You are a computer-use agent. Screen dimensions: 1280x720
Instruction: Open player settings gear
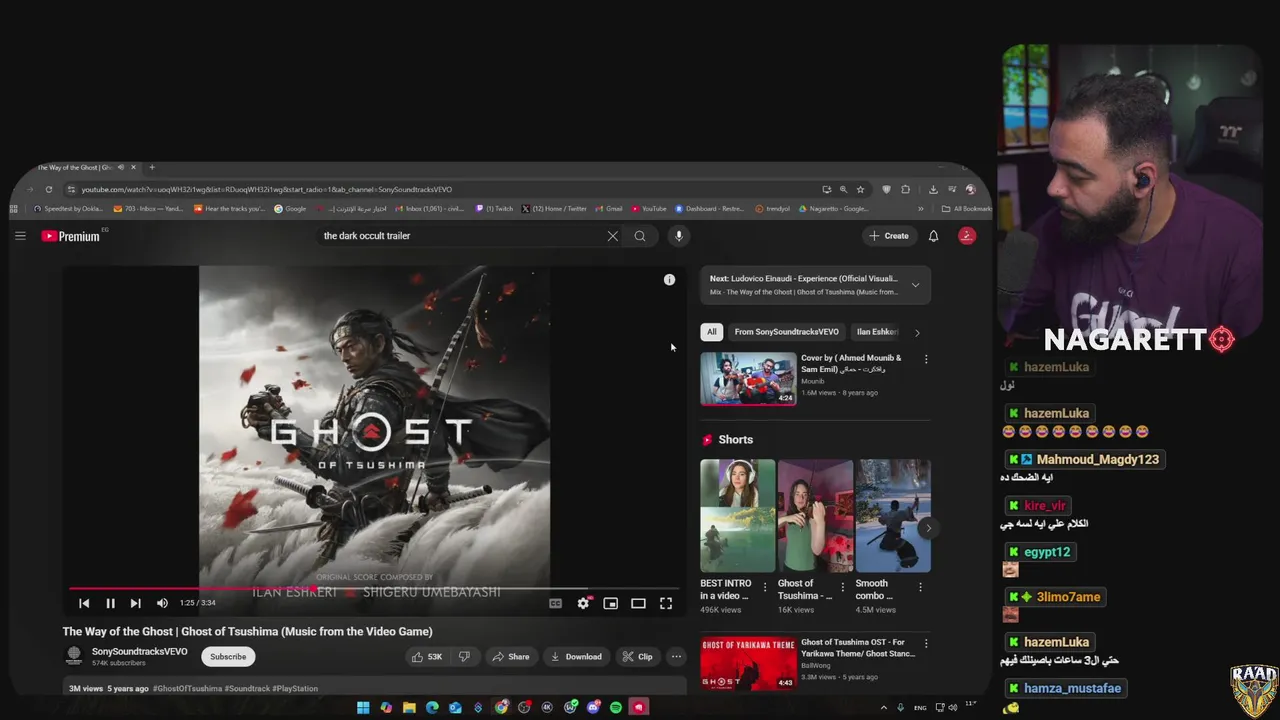tap(583, 603)
